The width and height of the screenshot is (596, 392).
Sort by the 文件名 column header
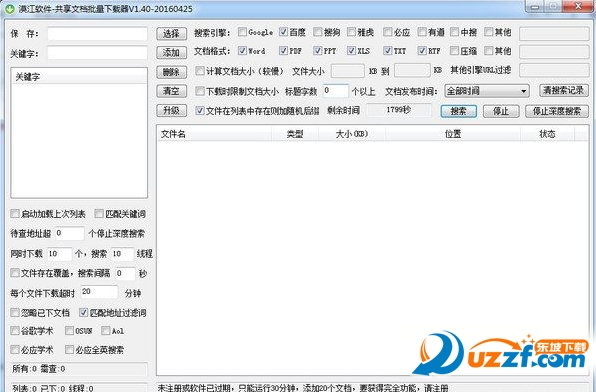coord(214,134)
